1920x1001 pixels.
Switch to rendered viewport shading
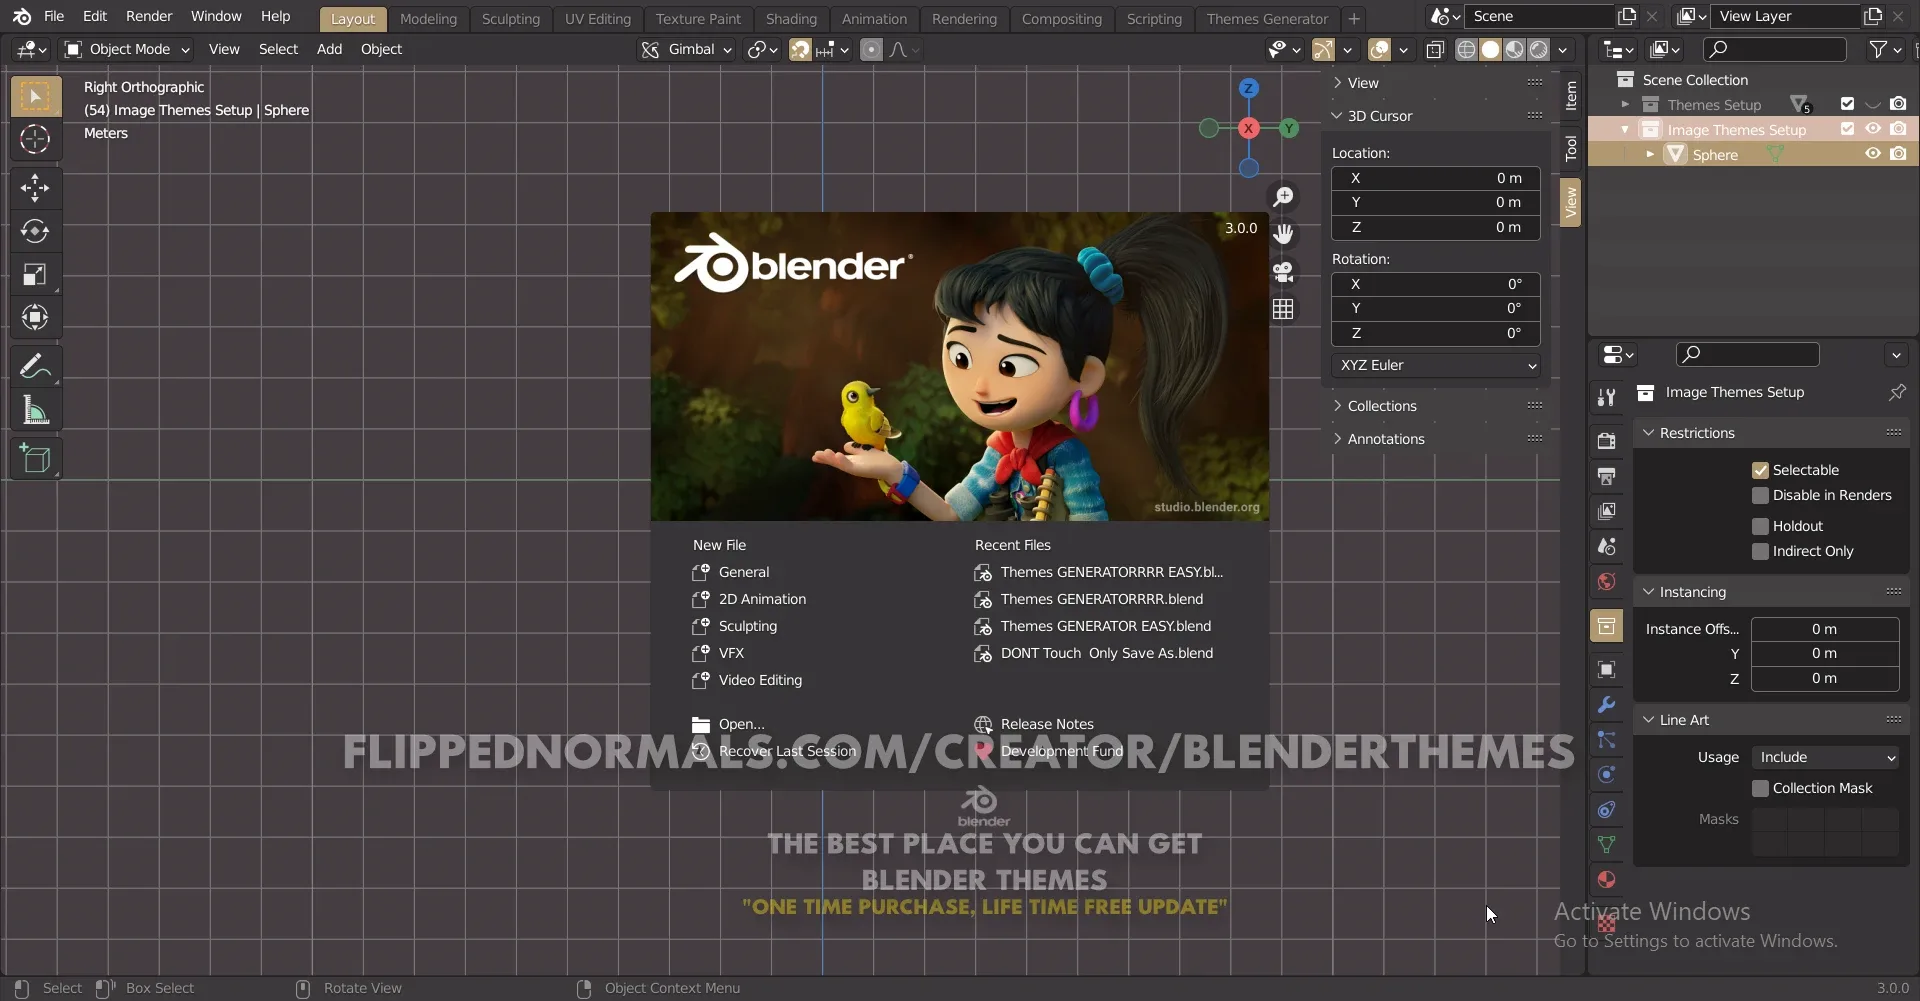1539,50
